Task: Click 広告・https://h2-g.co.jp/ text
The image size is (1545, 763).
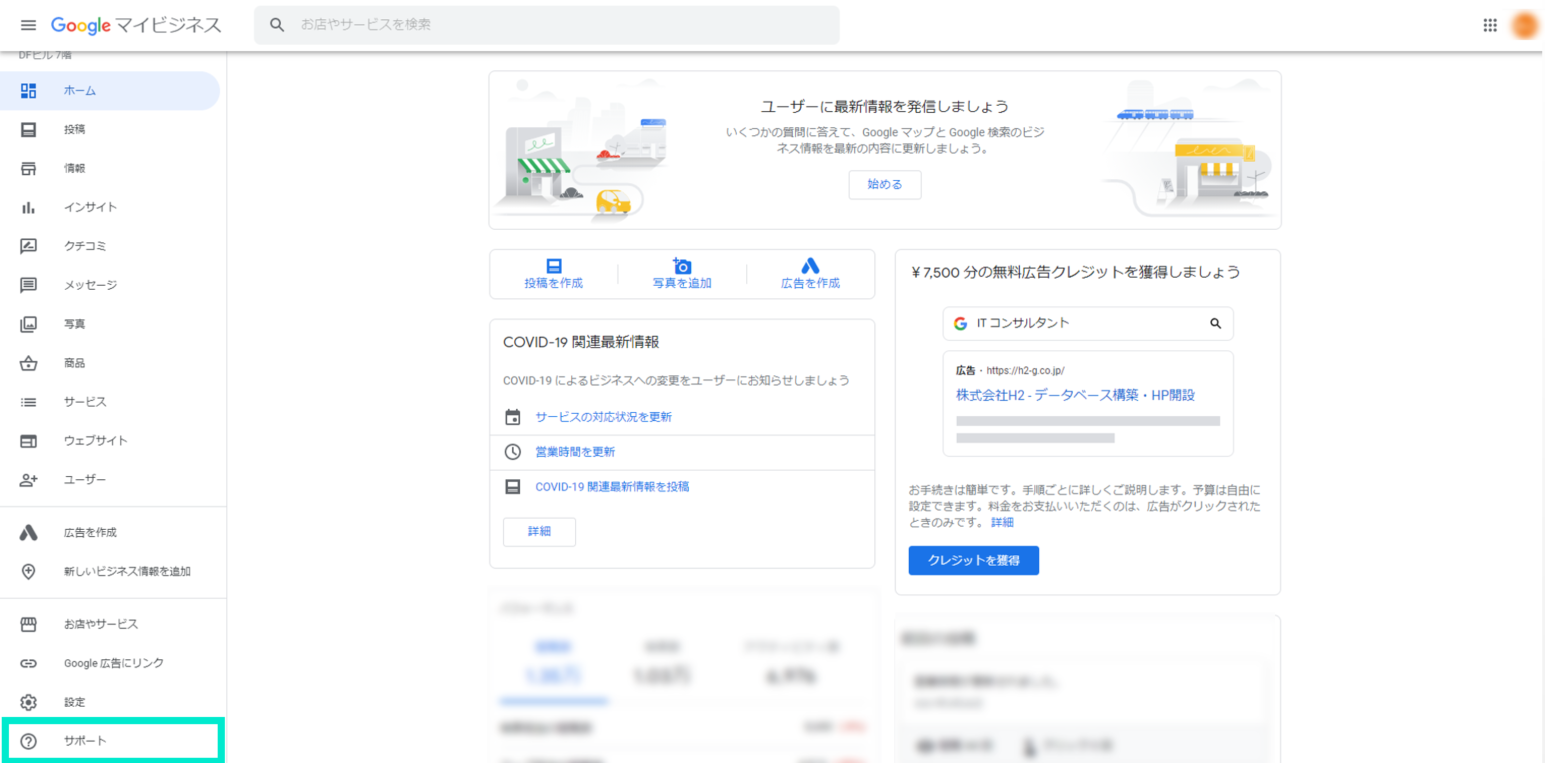Action: point(1010,370)
